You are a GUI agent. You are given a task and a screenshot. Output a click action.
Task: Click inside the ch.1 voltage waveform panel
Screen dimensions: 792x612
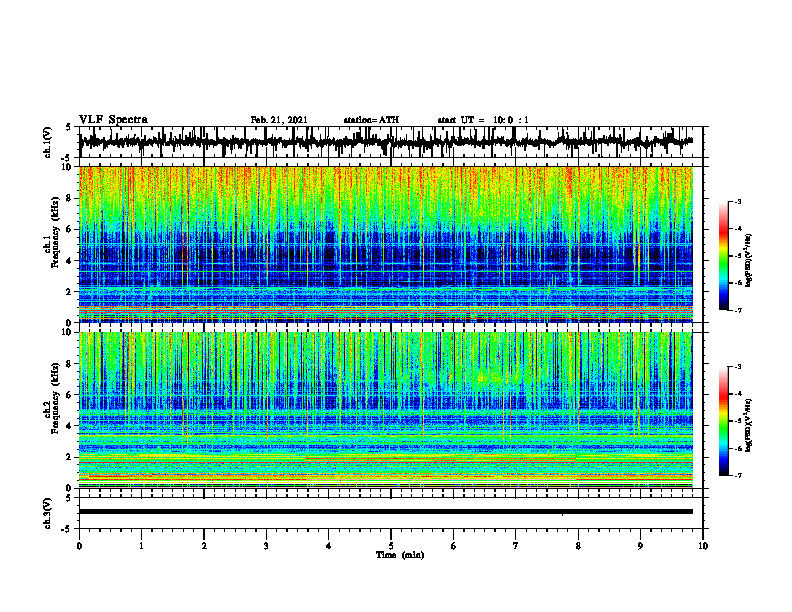pos(391,142)
